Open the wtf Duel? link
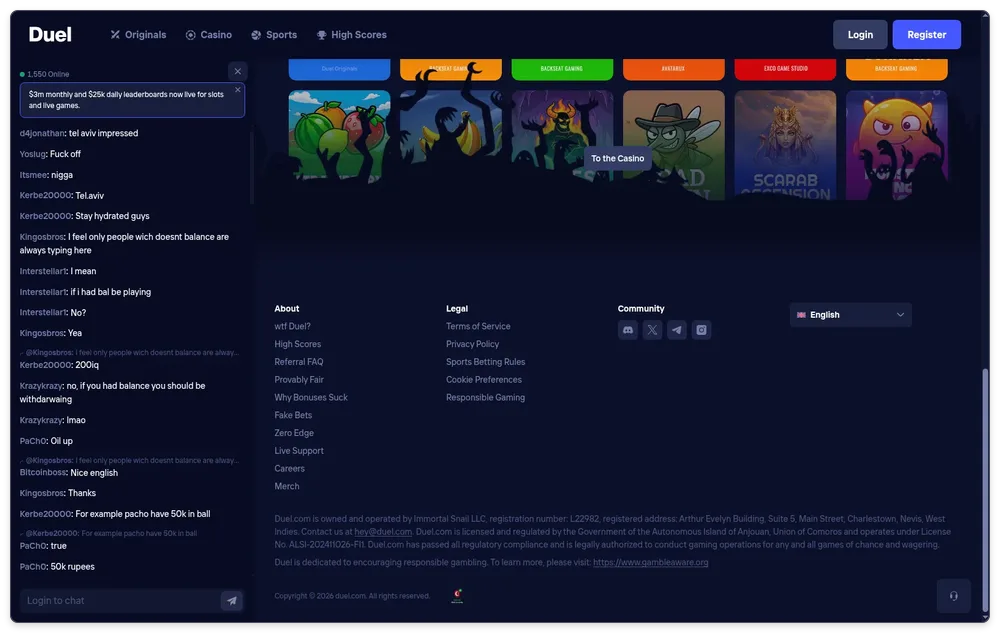This screenshot has width=1000, height=633. coord(293,326)
